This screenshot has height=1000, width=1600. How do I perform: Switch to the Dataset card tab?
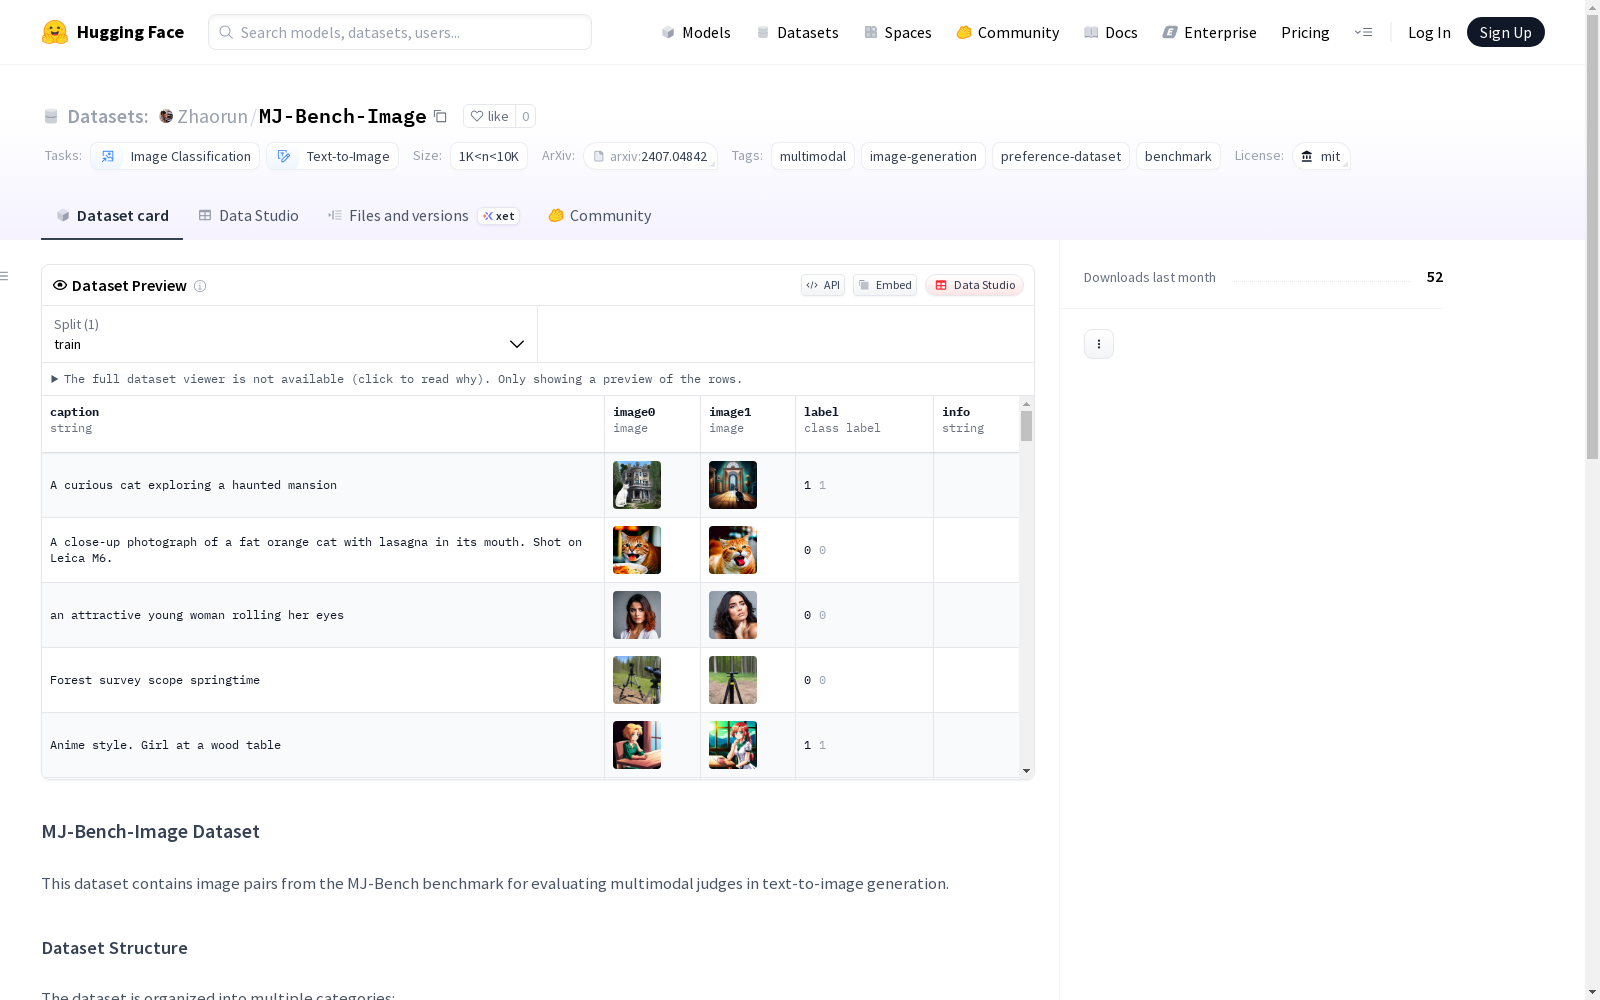[112, 216]
